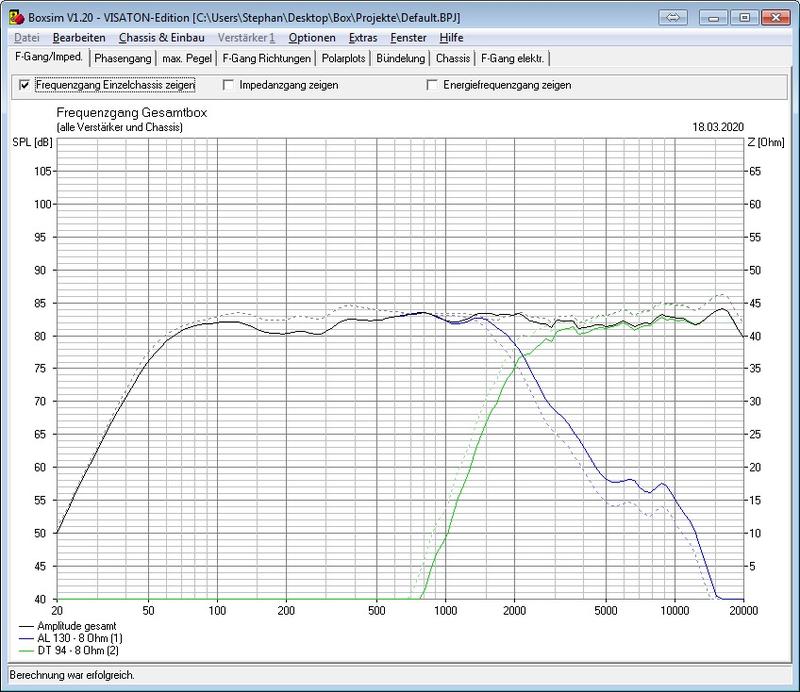This screenshot has width=800, height=692.
Task: Click the Frequenzgang Gesamtbox chart title
Action: pos(132,113)
